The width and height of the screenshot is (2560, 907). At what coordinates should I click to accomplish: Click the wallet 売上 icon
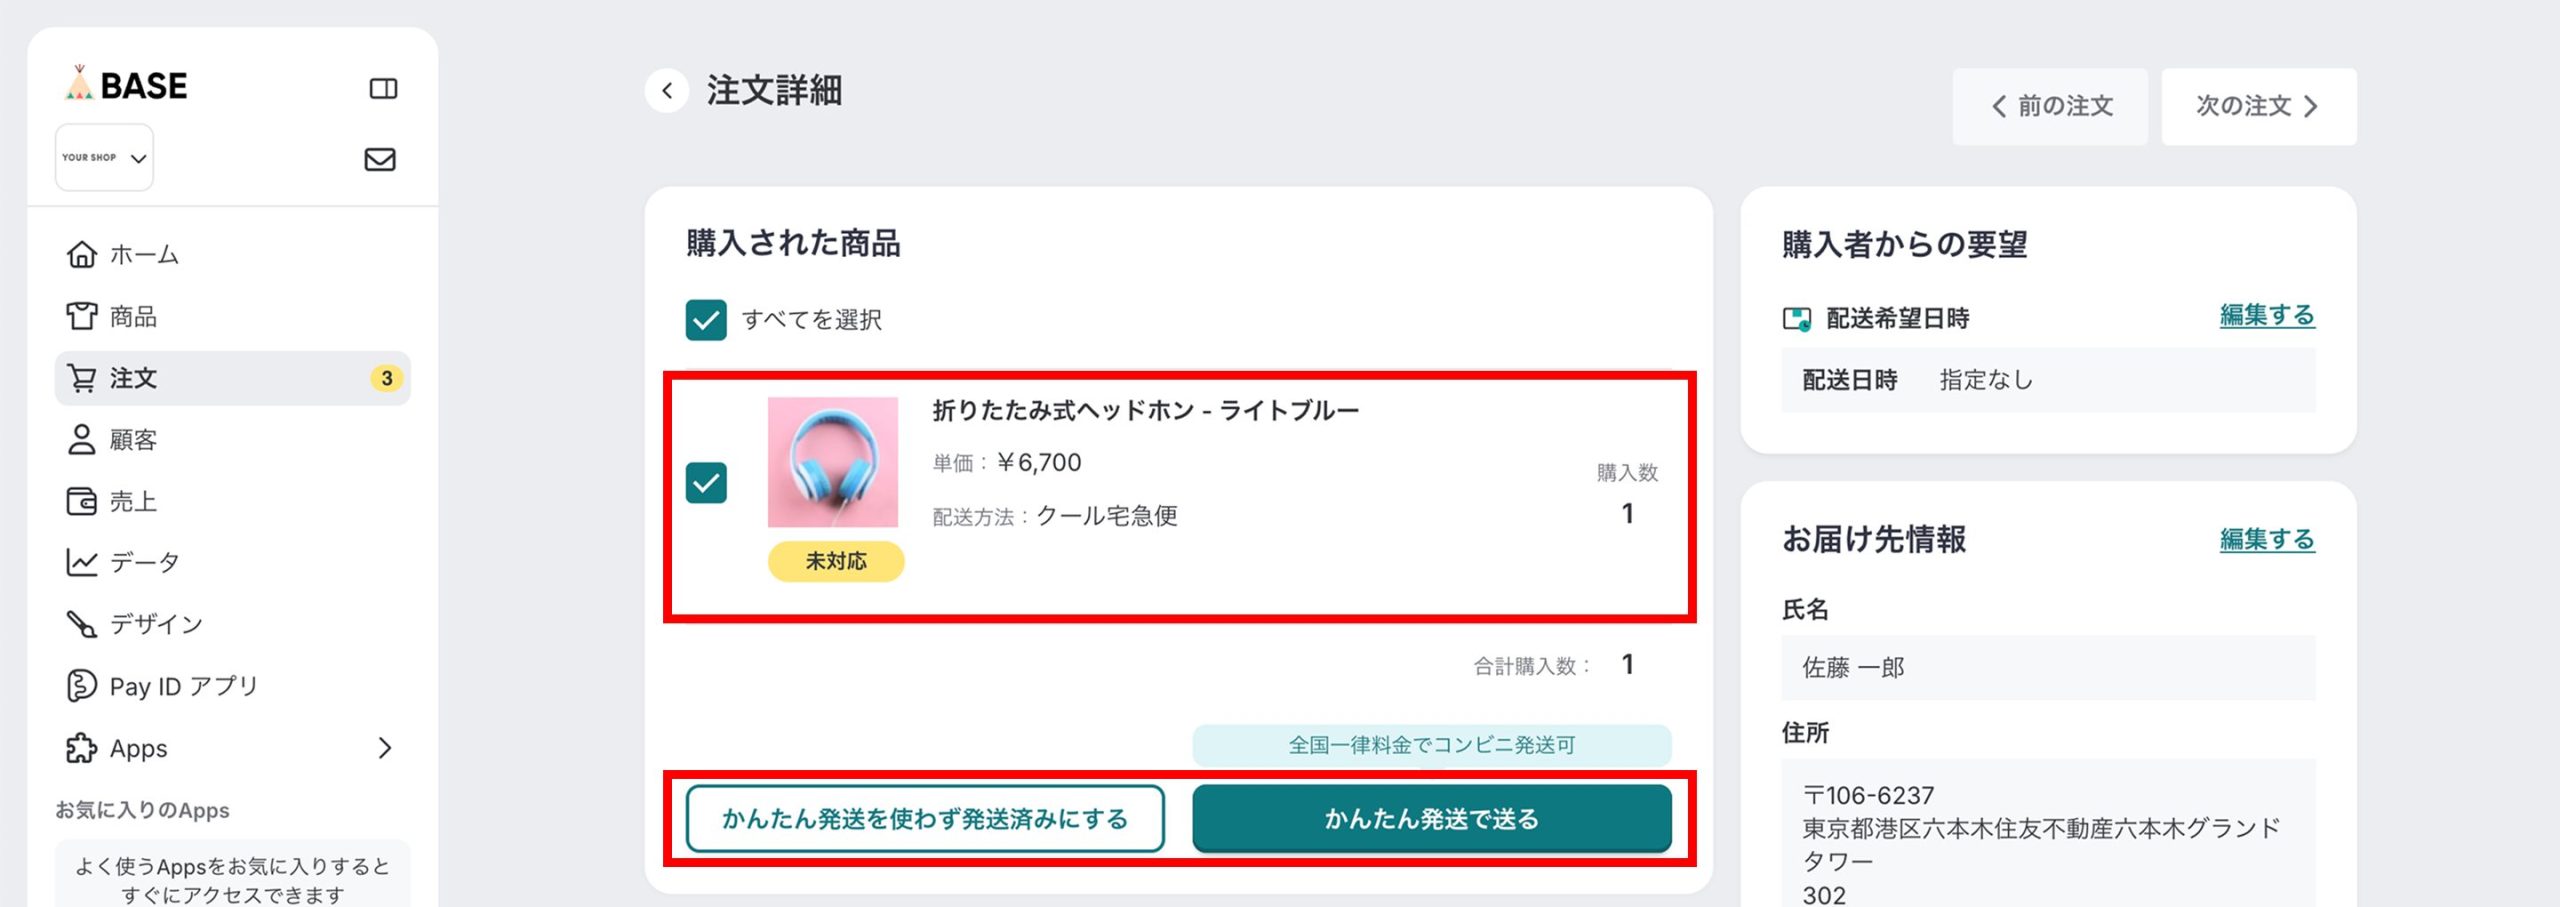(82, 501)
